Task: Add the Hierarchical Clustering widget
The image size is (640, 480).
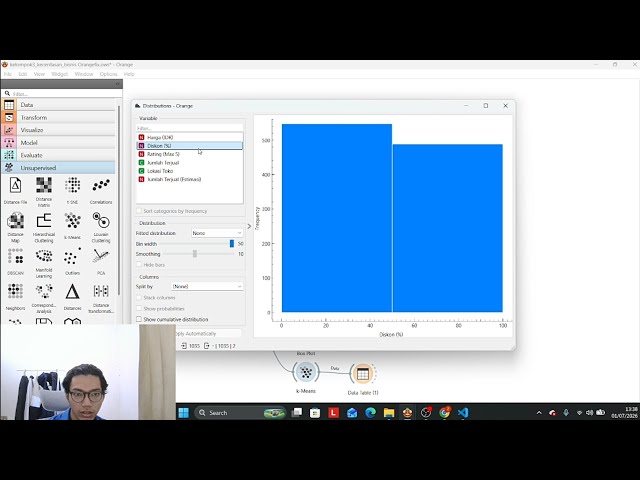Action: click(x=44, y=227)
